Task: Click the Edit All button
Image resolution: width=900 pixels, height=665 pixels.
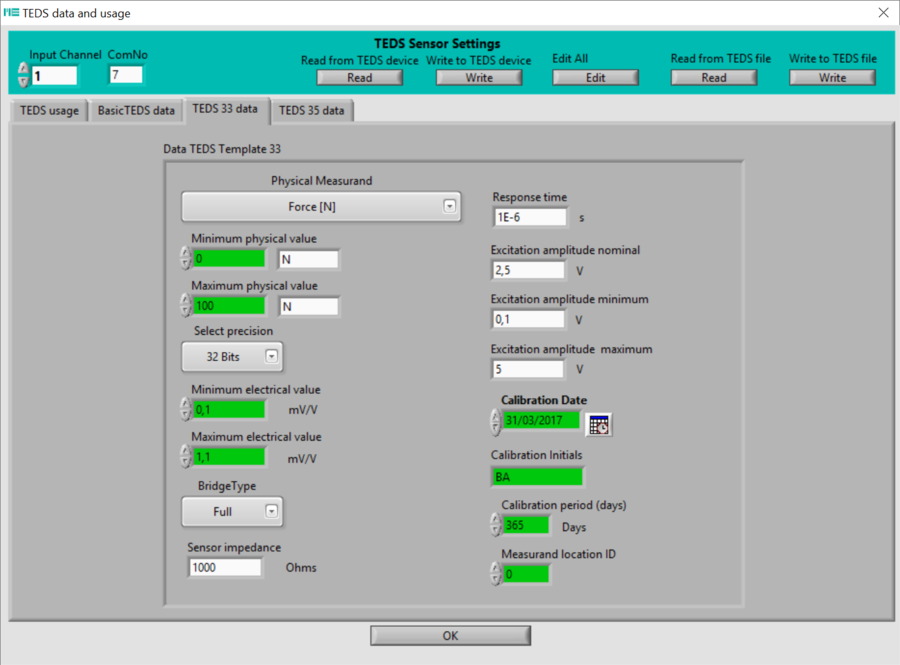Action: 595,77
